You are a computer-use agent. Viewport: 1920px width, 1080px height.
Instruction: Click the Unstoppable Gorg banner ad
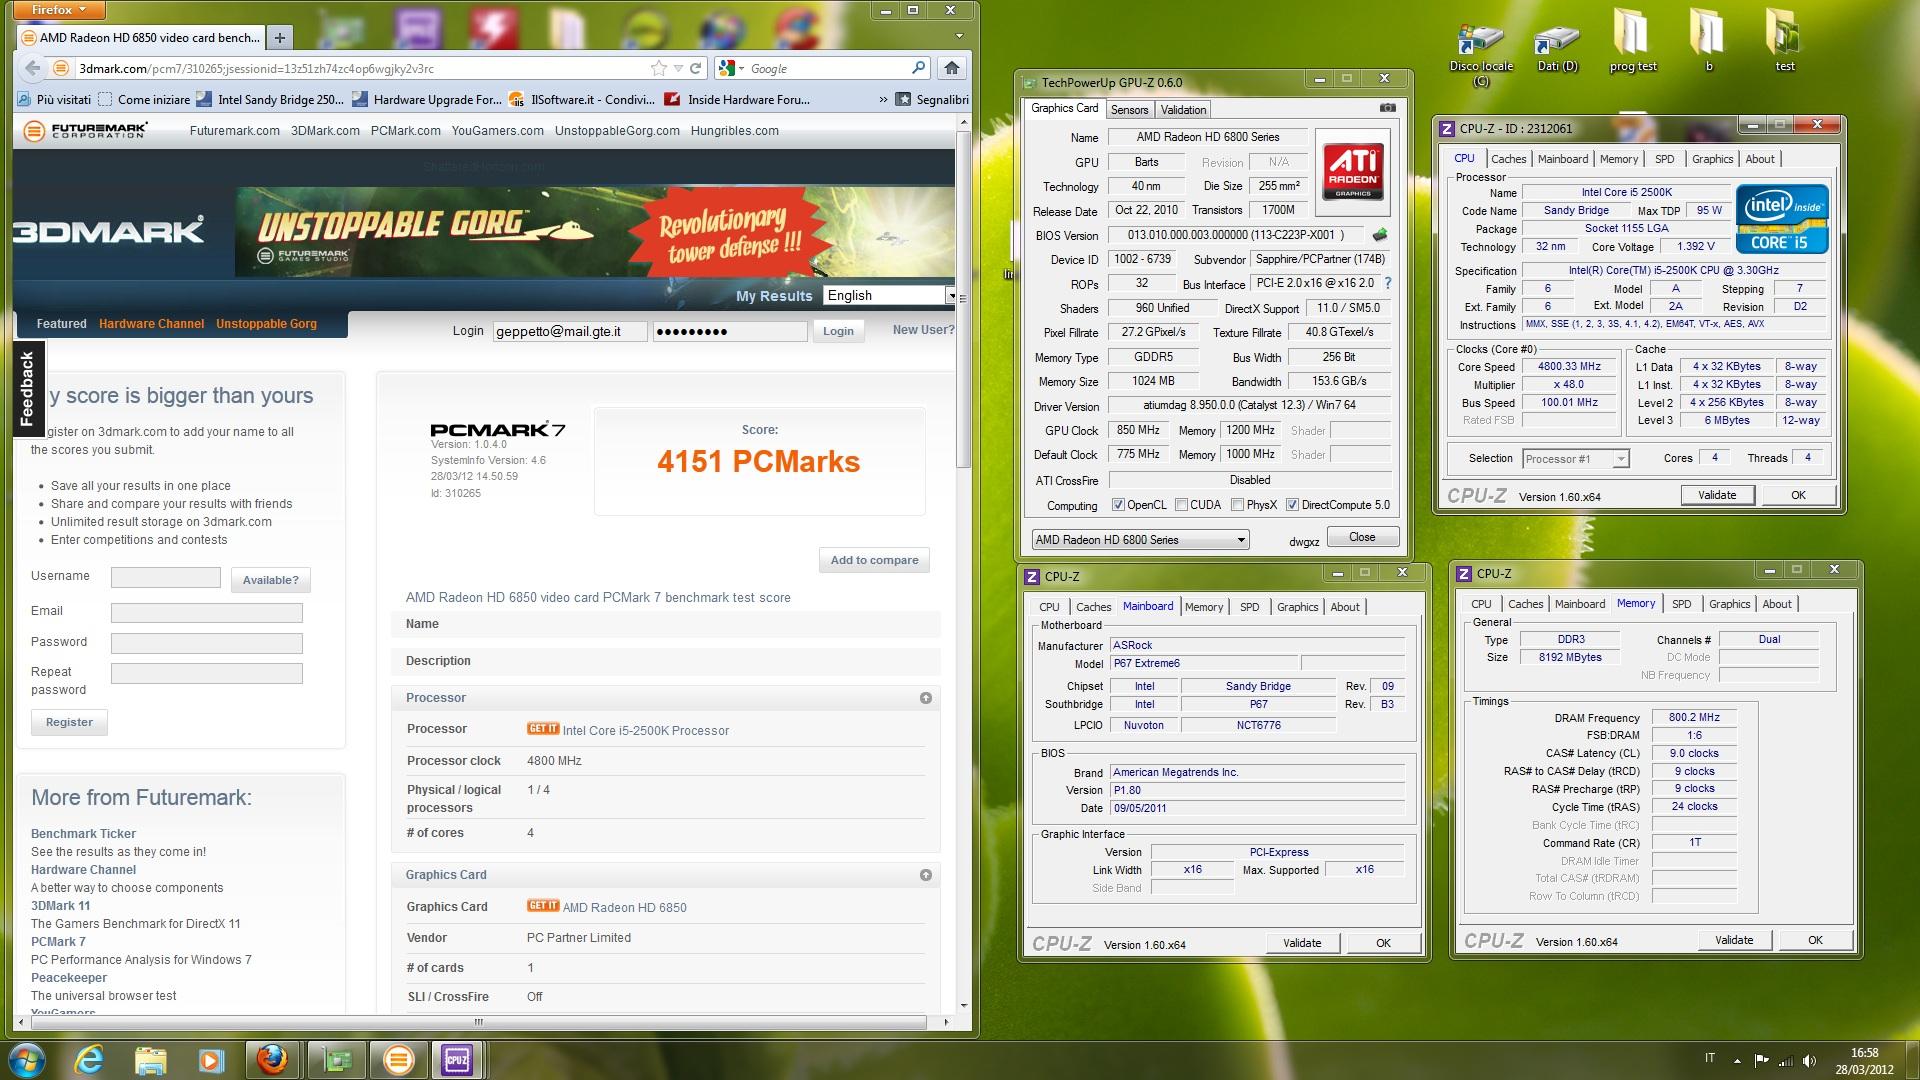click(x=595, y=232)
